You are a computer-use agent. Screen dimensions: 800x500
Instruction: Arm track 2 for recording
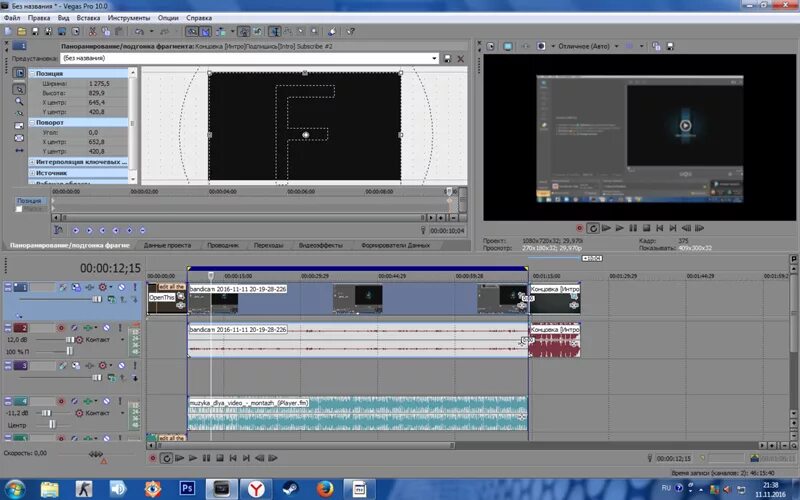point(61,328)
